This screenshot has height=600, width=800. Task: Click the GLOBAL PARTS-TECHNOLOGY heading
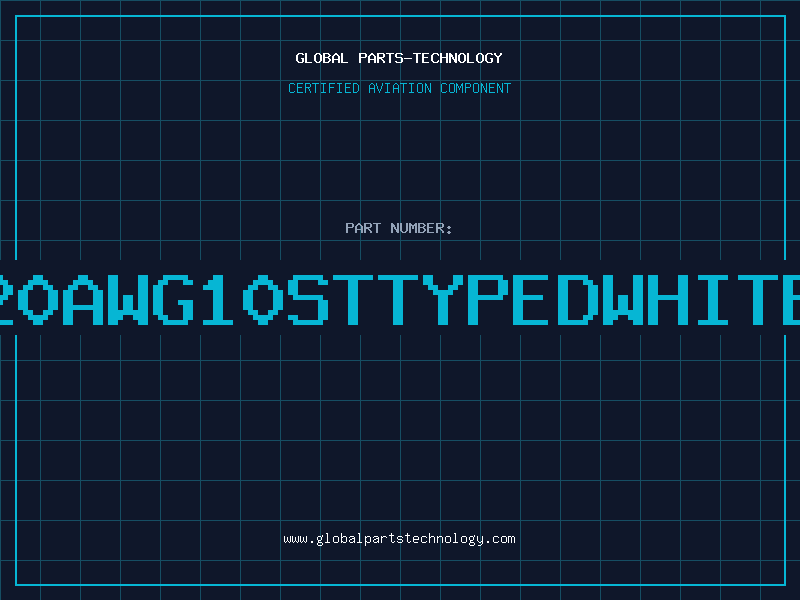click(x=399, y=58)
